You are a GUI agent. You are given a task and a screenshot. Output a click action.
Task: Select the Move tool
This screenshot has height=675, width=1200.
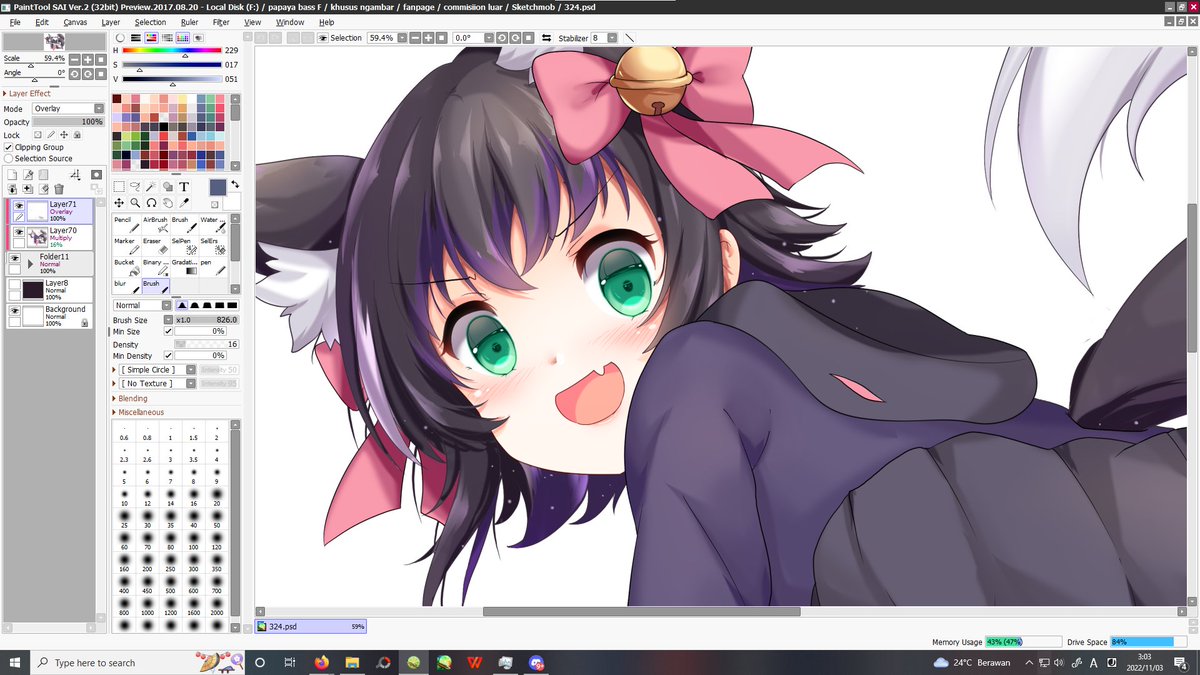point(119,203)
